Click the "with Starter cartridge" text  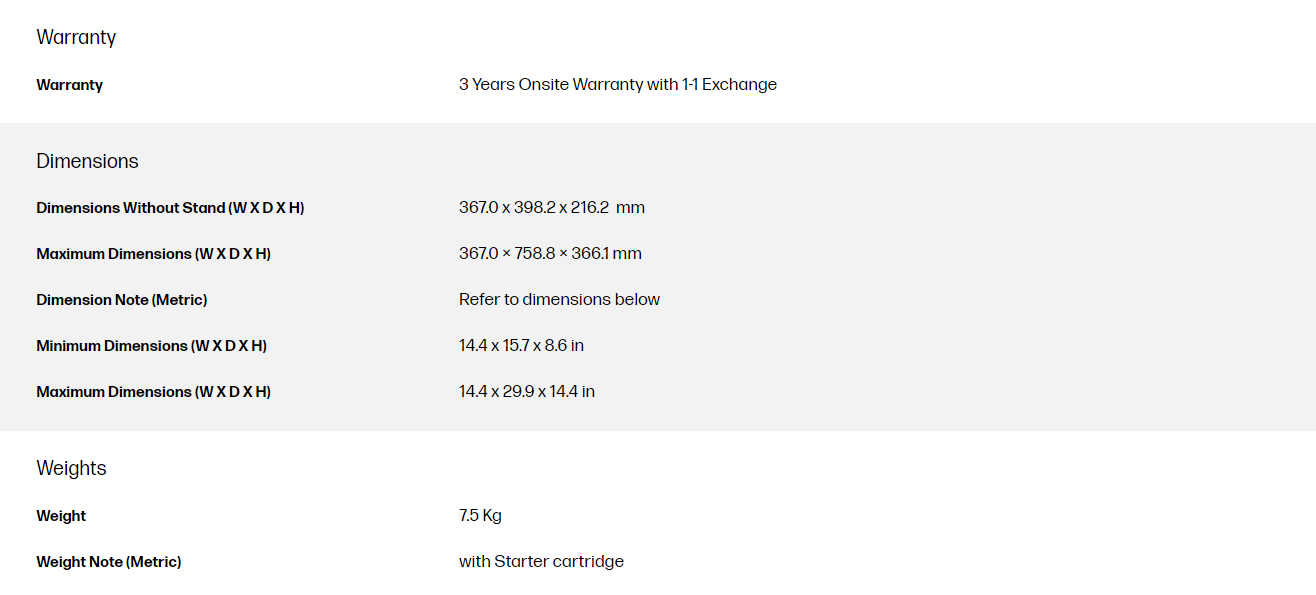[541, 562]
